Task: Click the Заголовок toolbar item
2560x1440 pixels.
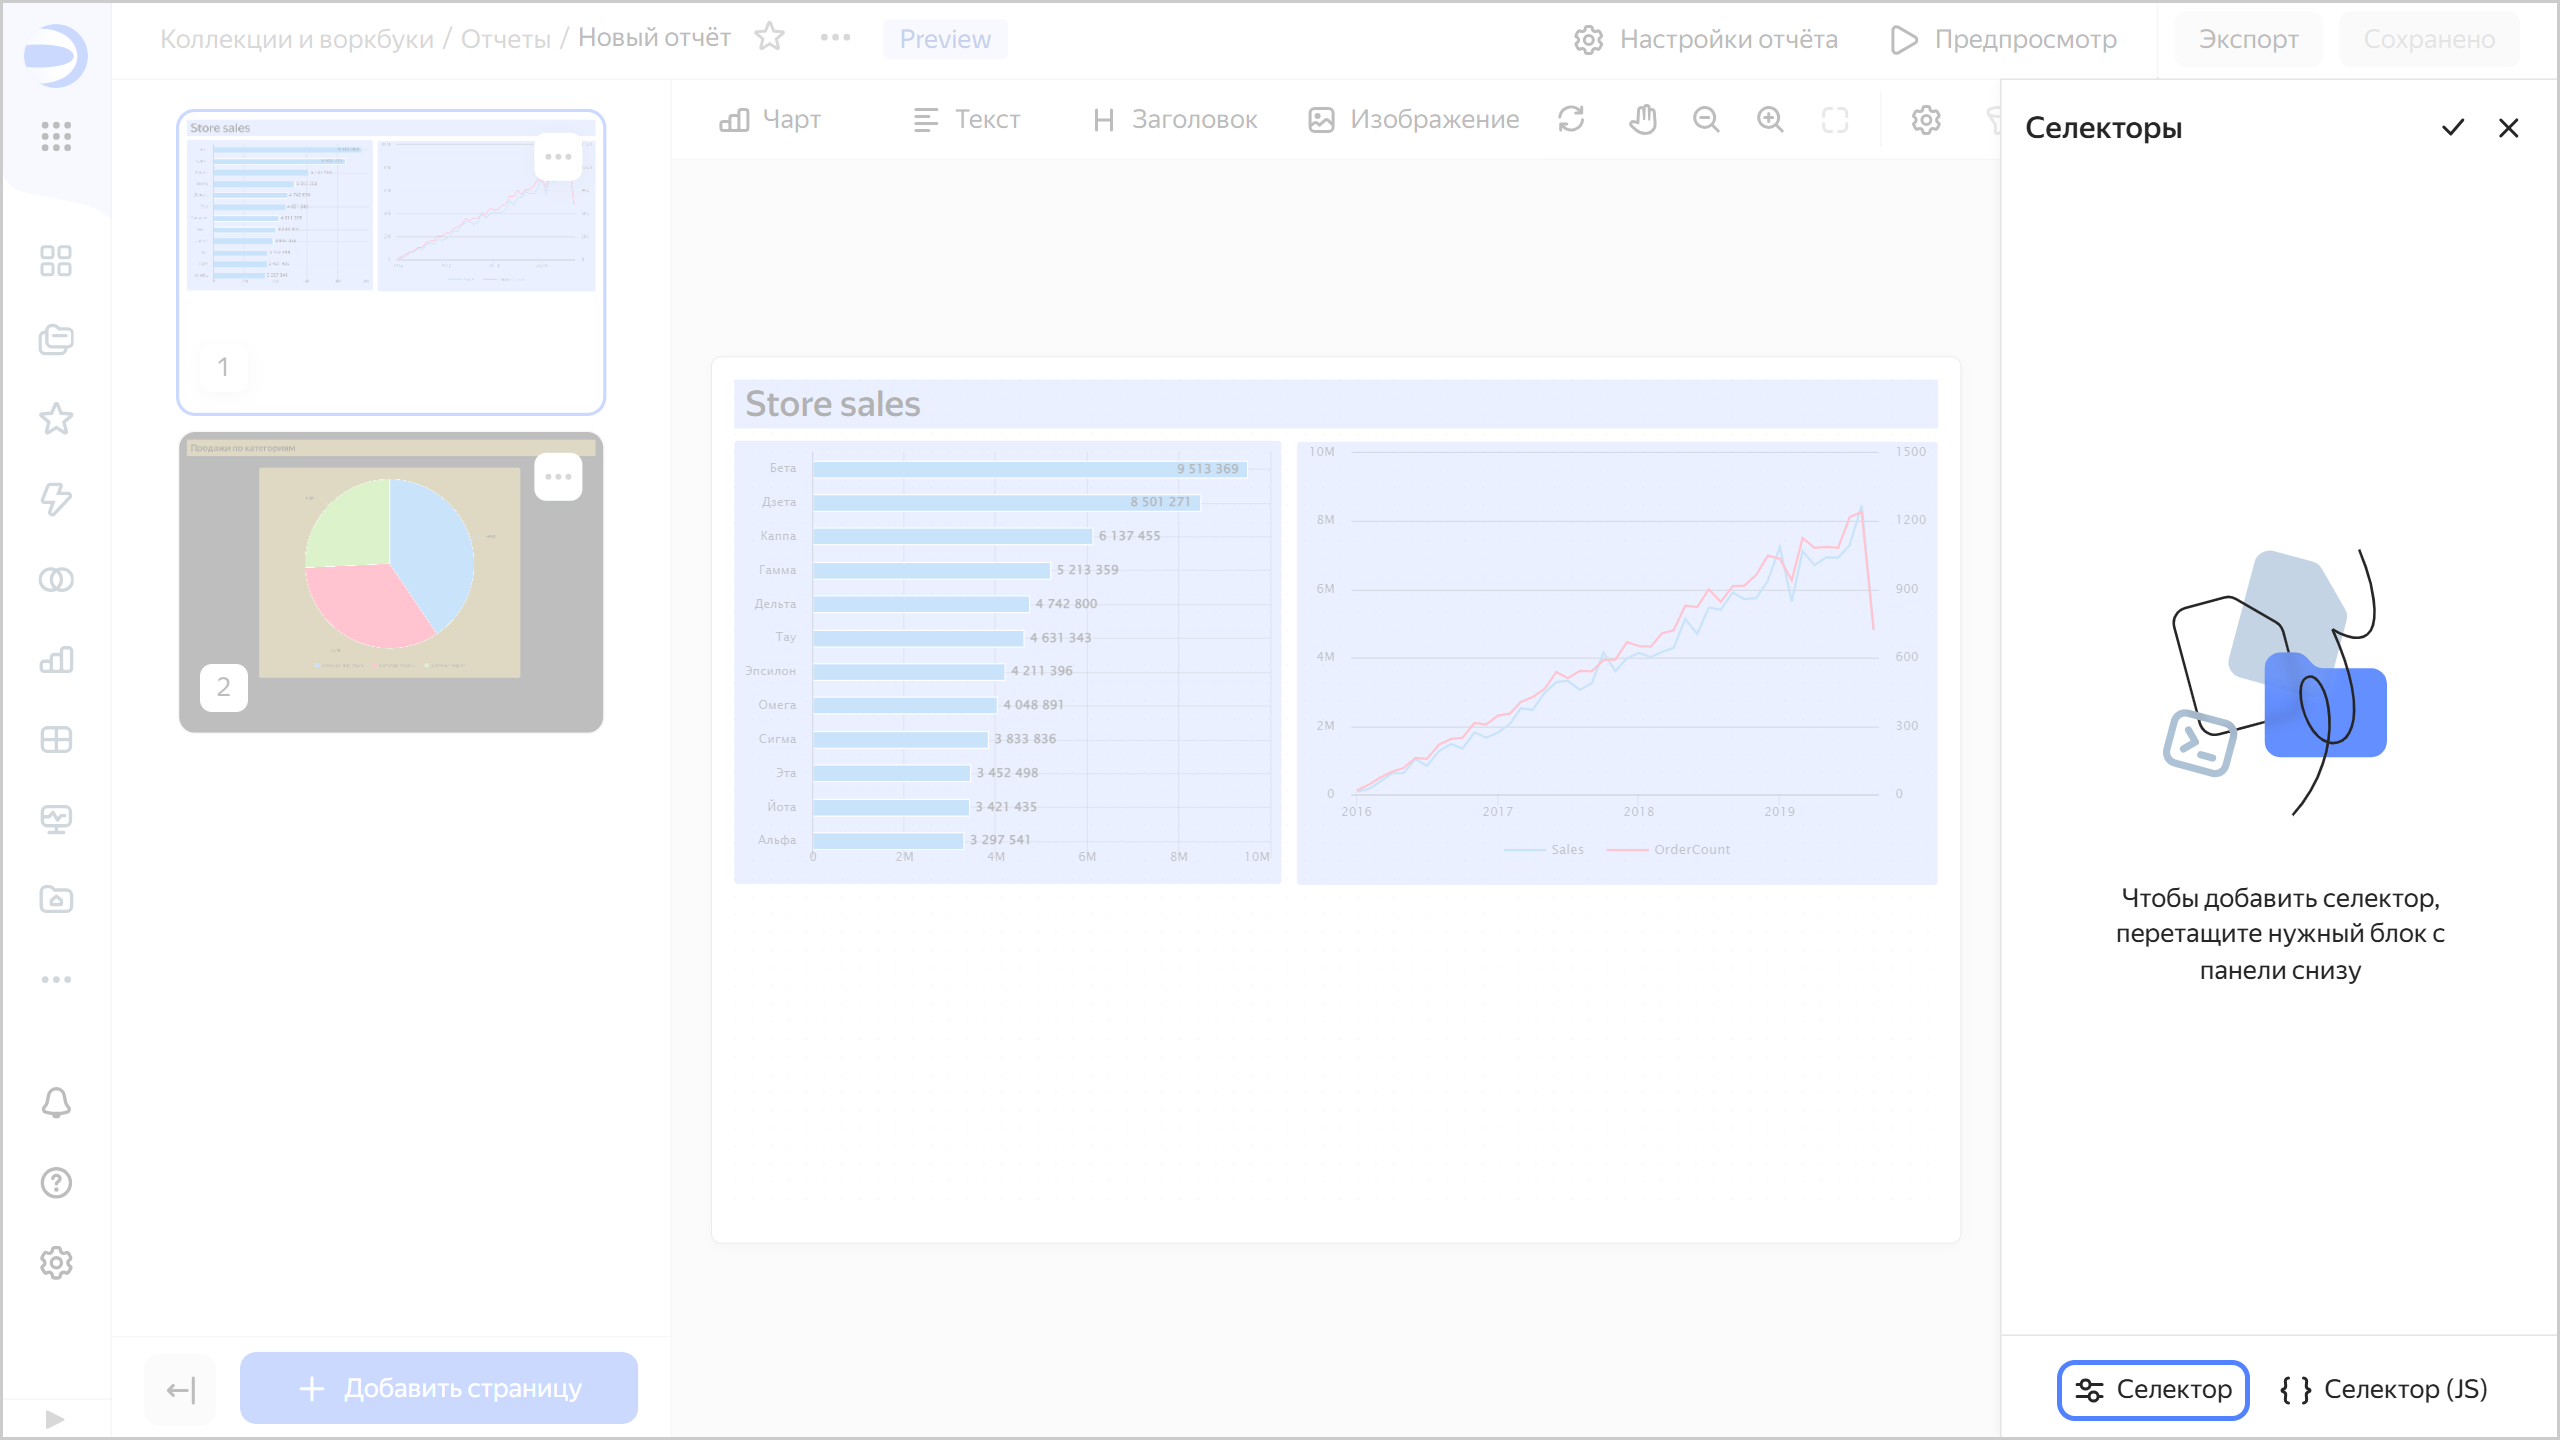Action: pos(1175,120)
